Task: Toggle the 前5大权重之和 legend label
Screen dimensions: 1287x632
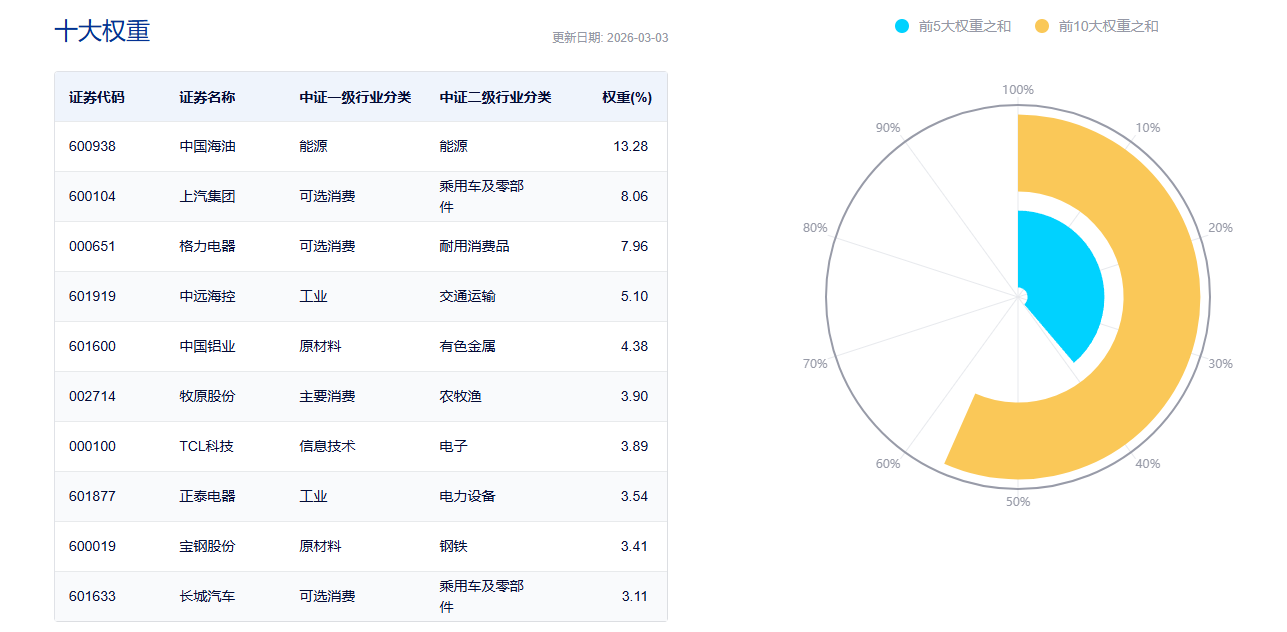Action: pos(964,26)
